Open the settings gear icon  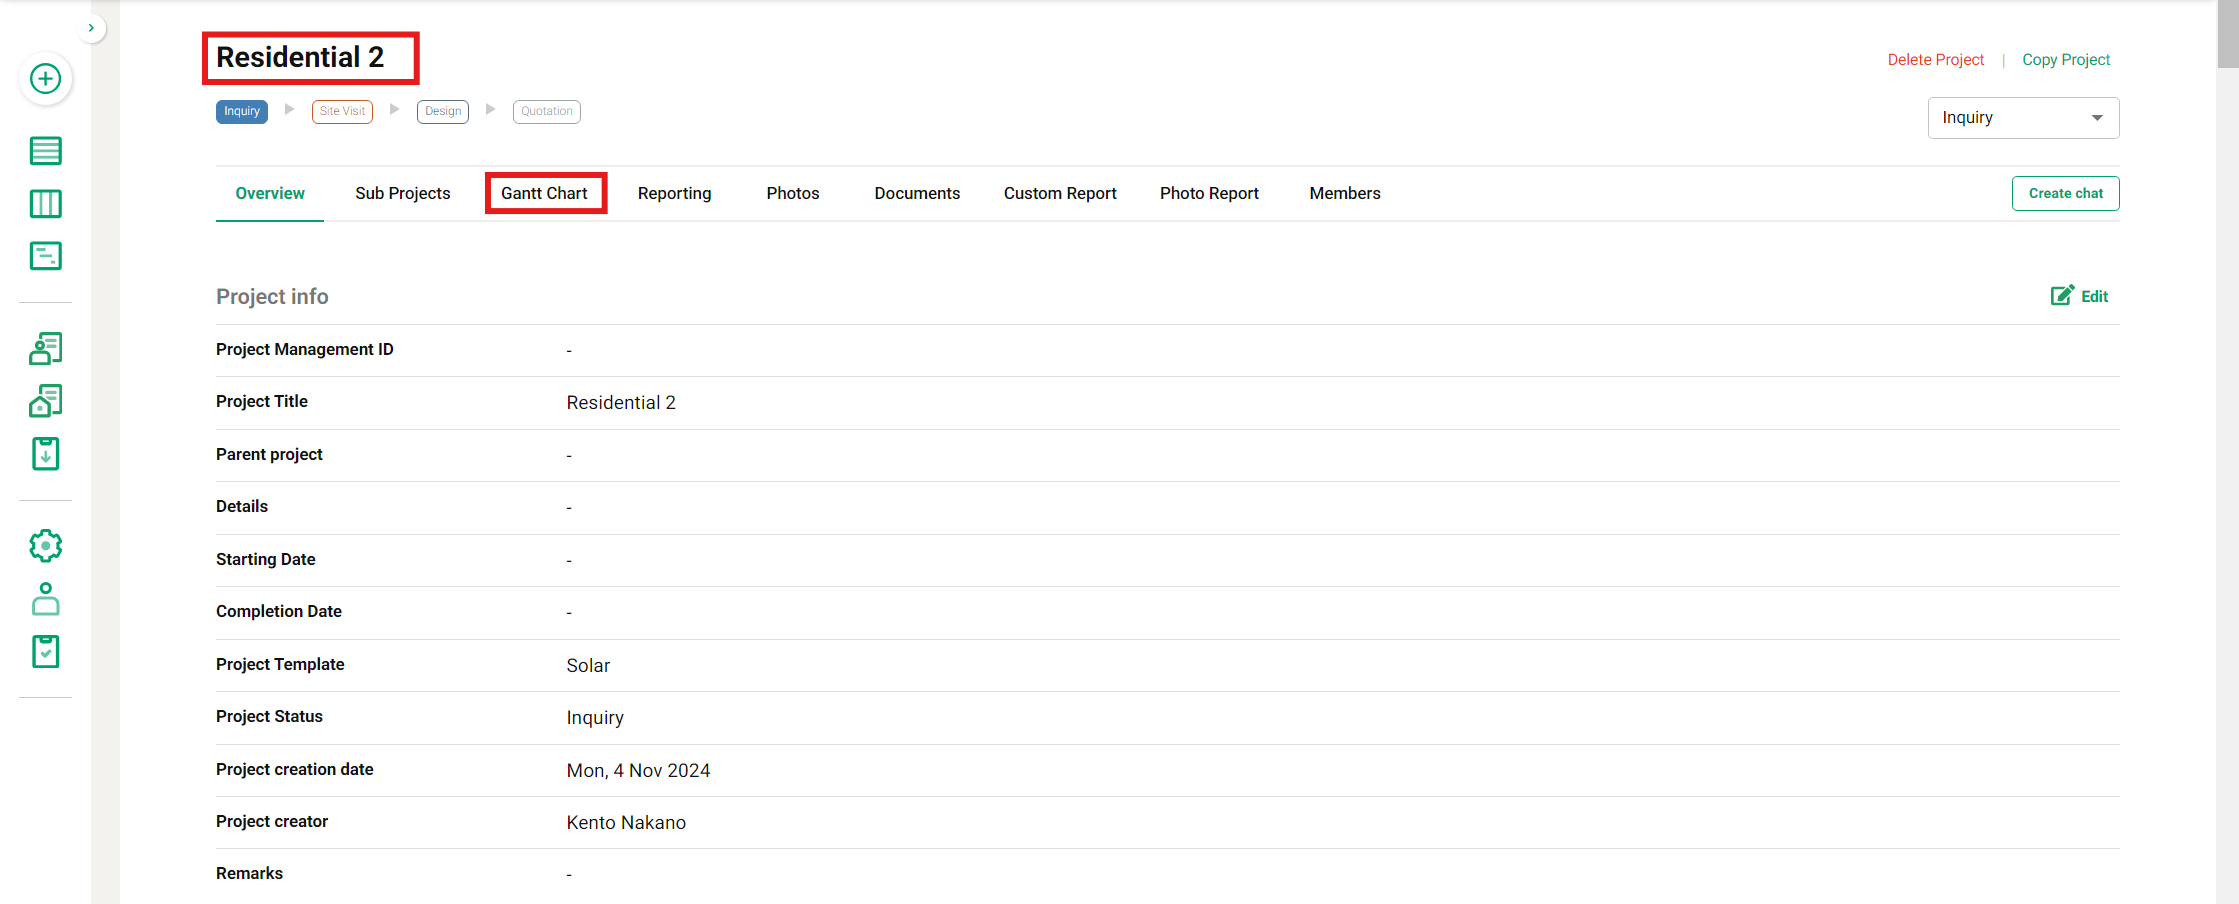(x=45, y=546)
